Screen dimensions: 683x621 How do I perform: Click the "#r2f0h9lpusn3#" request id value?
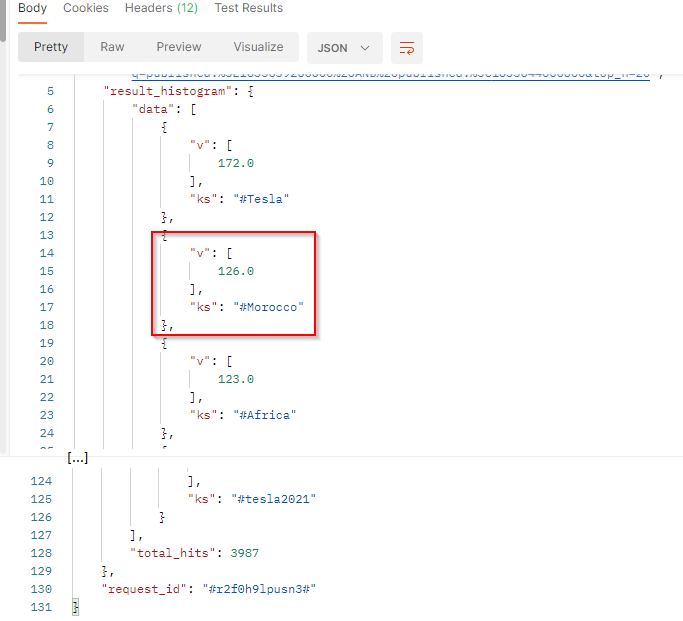pos(259,589)
